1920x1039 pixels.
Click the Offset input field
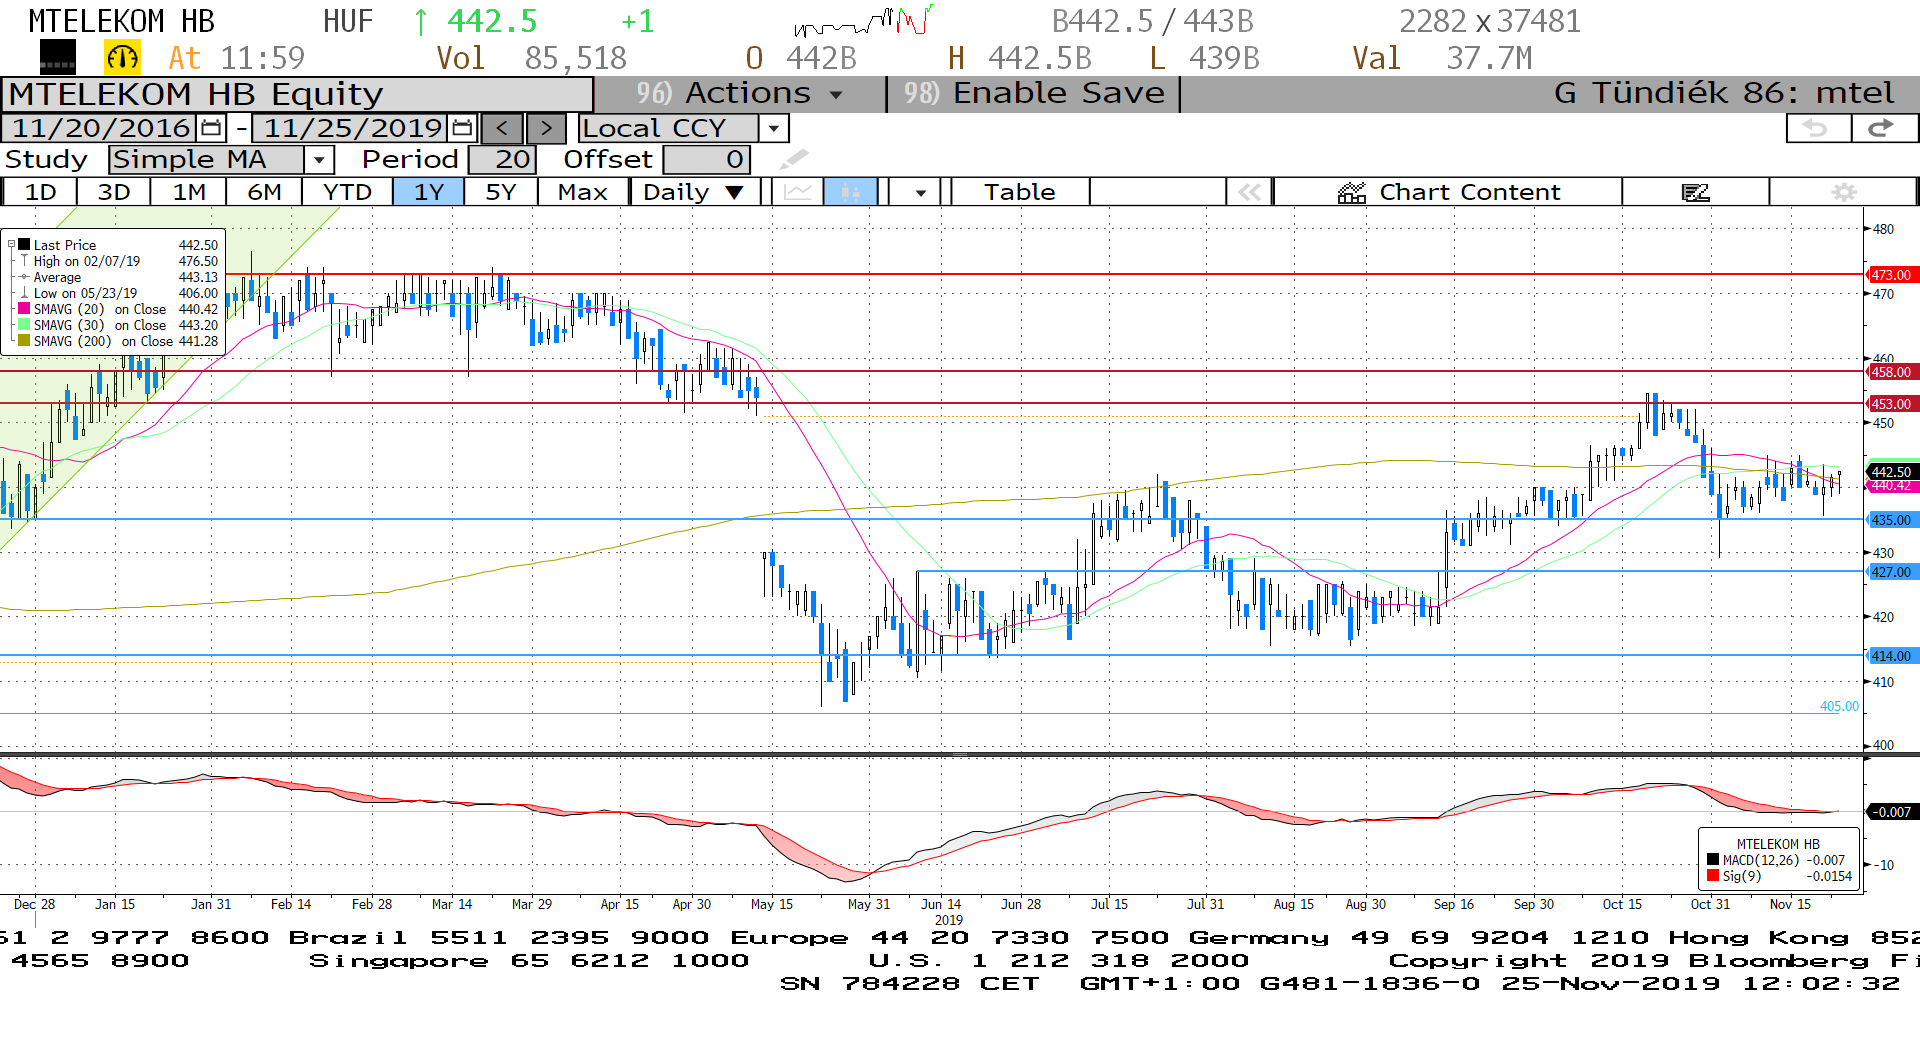coord(706,159)
